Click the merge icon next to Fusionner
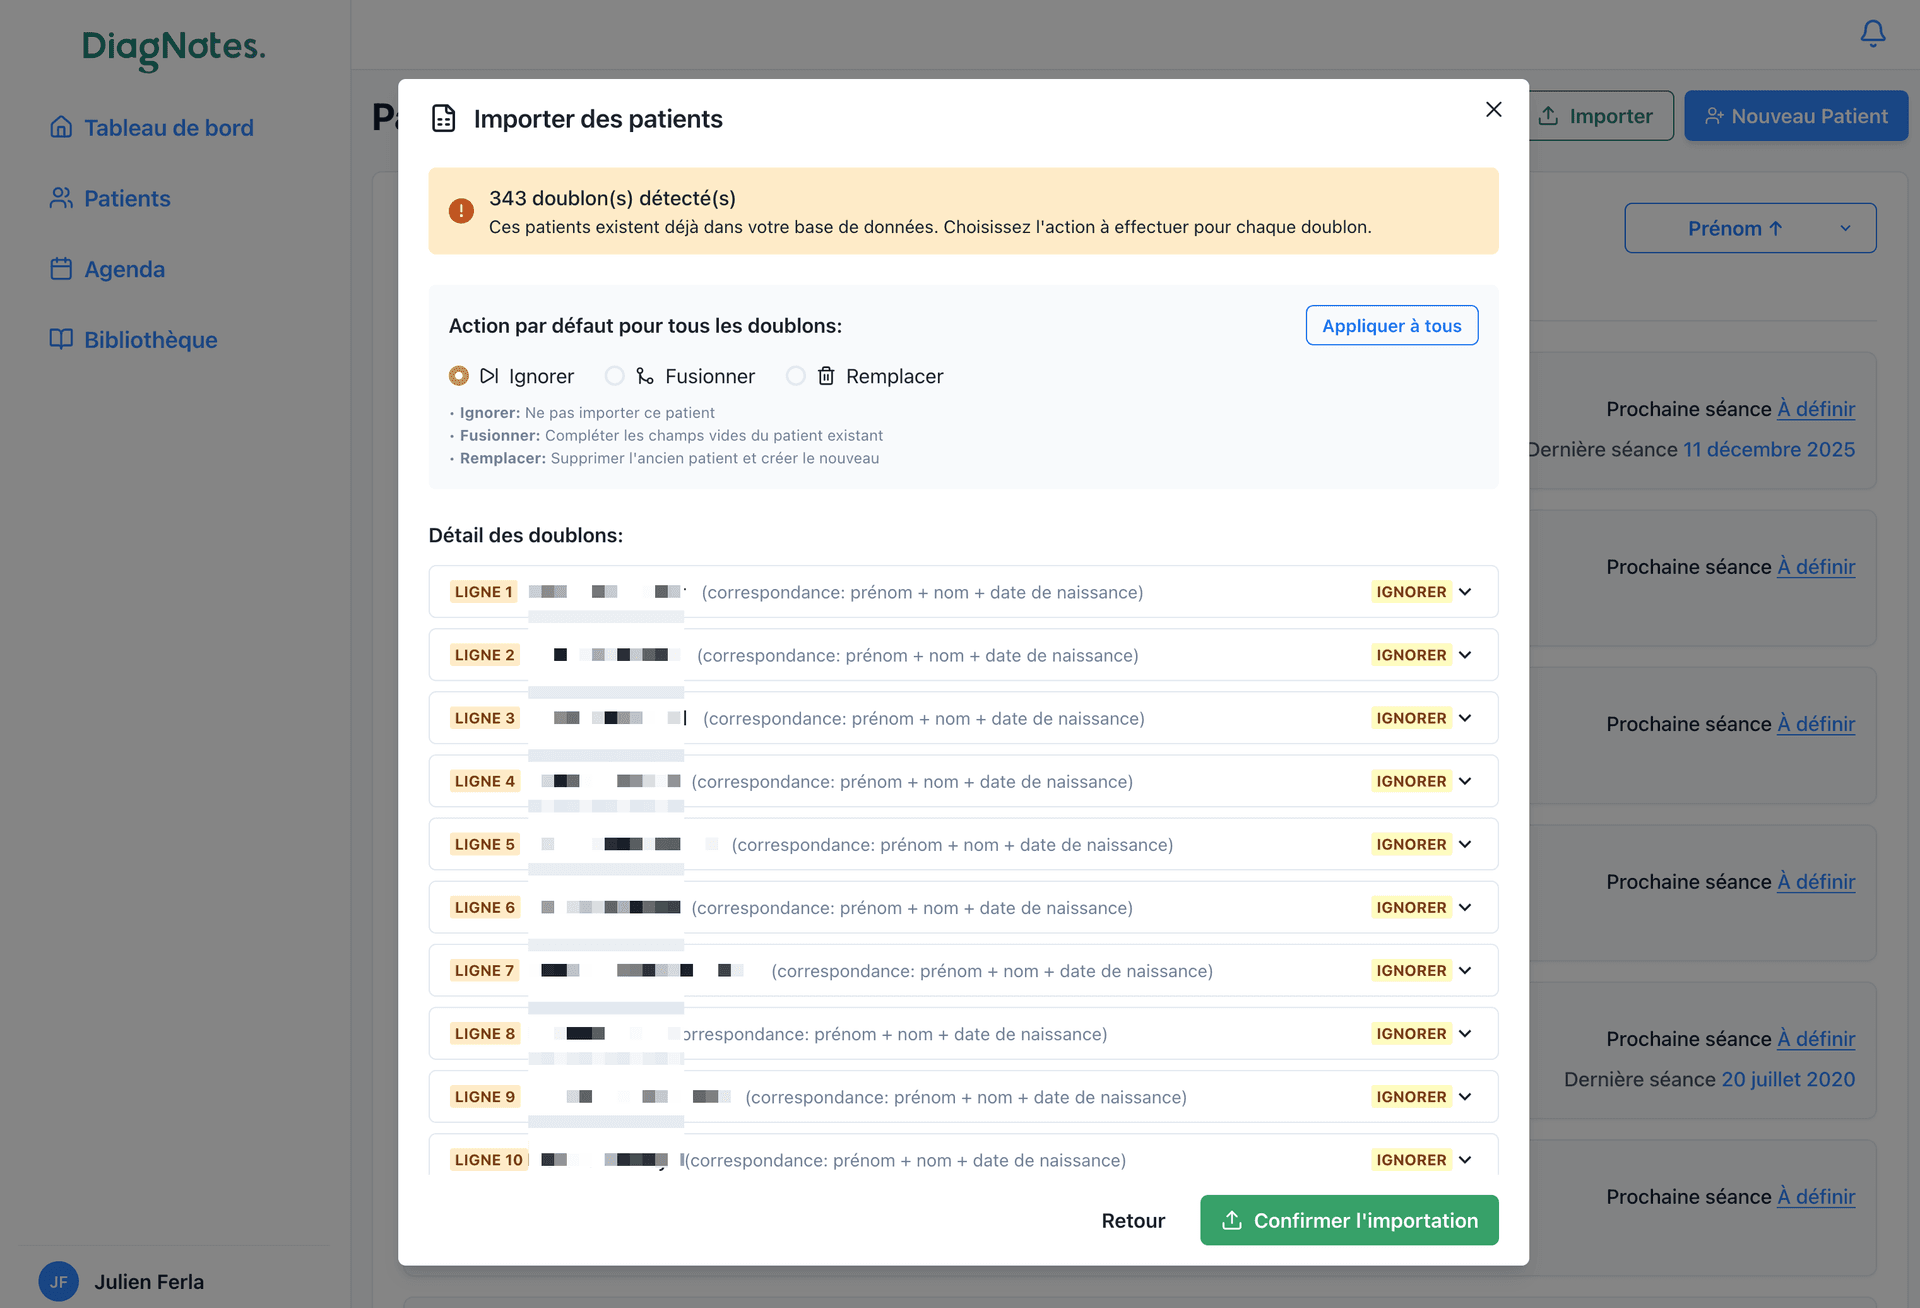 [645, 375]
